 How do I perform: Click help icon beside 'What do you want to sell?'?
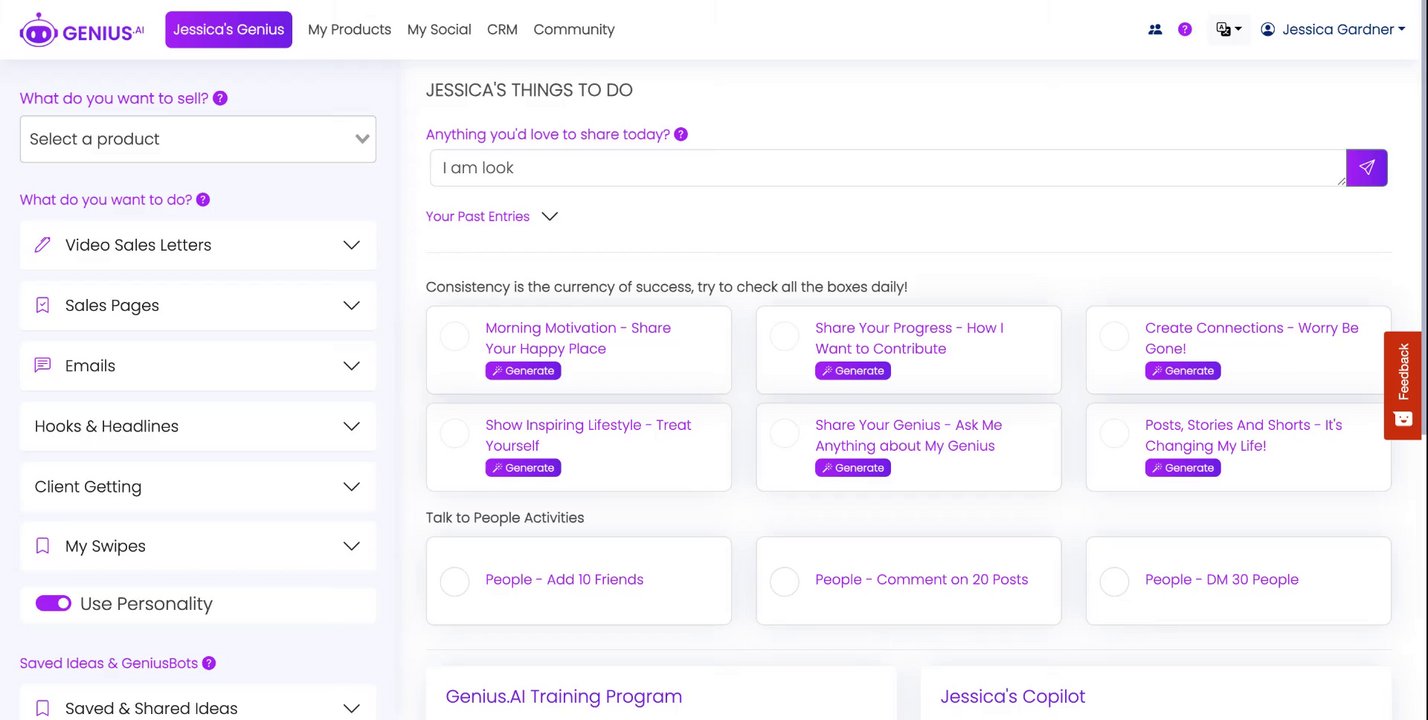coord(220,98)
